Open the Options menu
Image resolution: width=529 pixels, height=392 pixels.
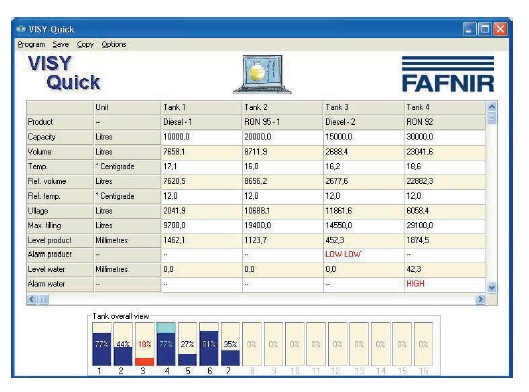(x=114, y=45)
